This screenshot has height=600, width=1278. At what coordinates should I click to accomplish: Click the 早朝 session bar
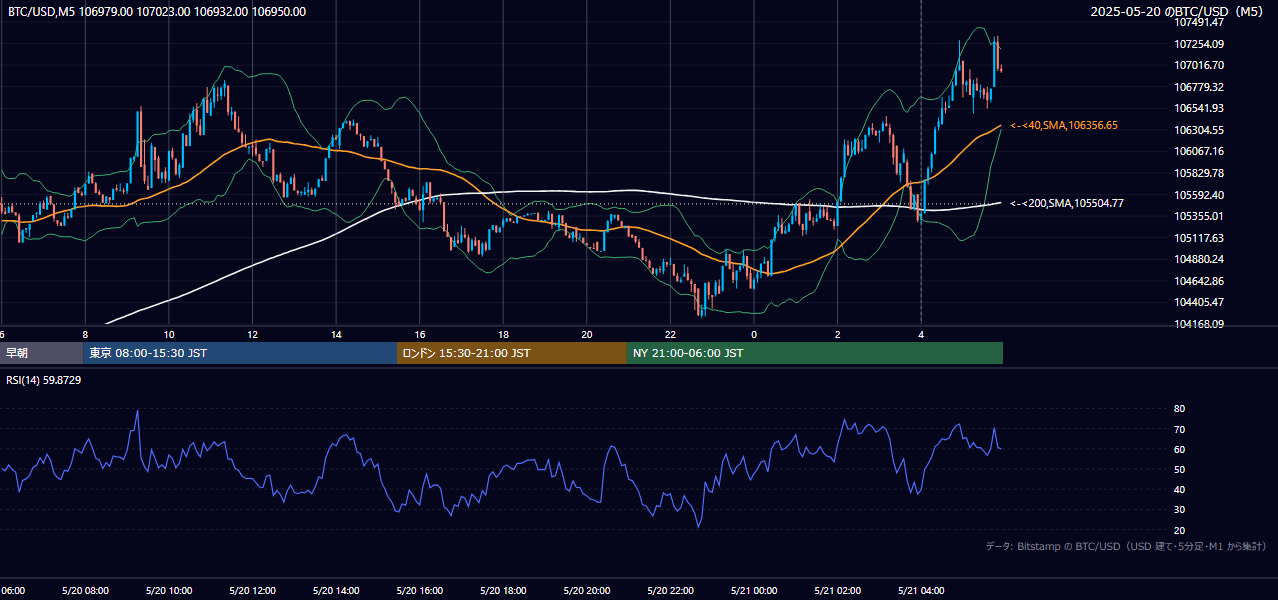41,353
